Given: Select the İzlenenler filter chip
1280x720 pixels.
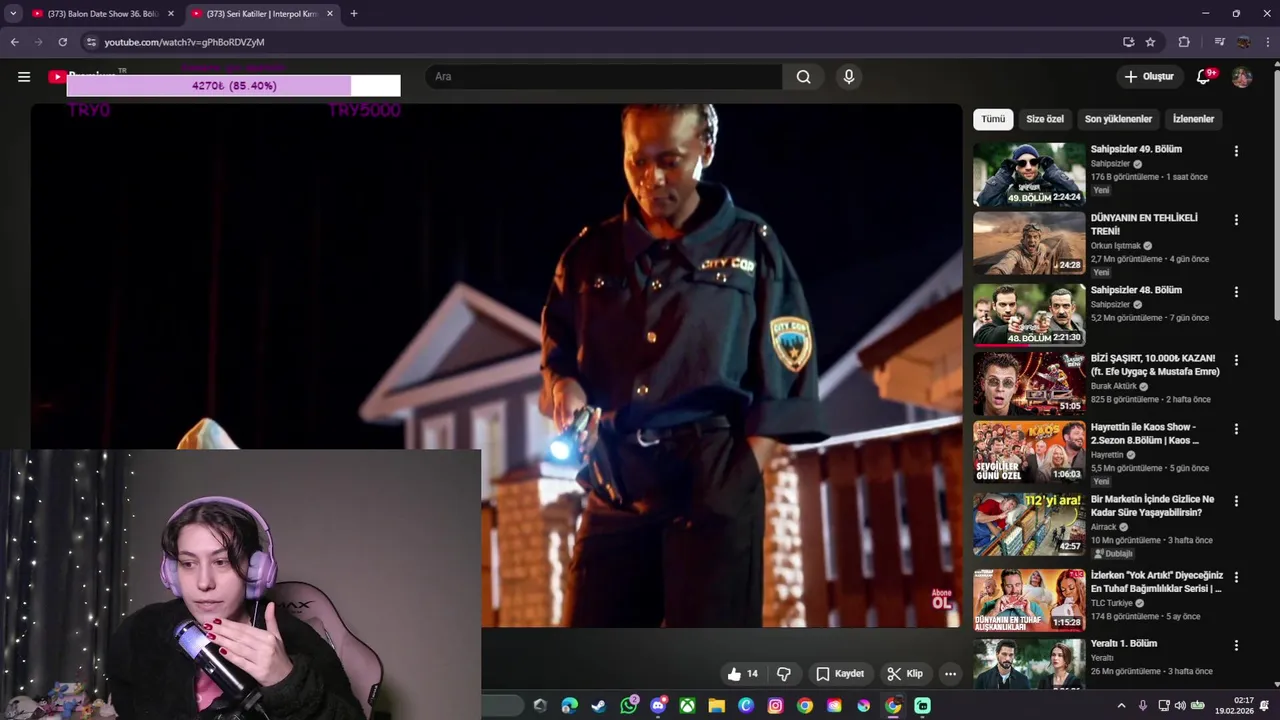Looking at the screenshot, I should (1193, 119).
